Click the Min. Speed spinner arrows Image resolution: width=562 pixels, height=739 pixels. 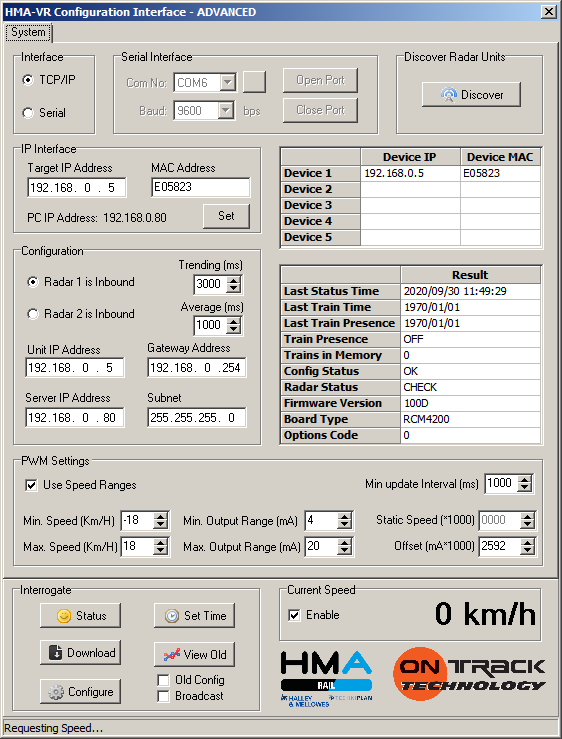161,521
